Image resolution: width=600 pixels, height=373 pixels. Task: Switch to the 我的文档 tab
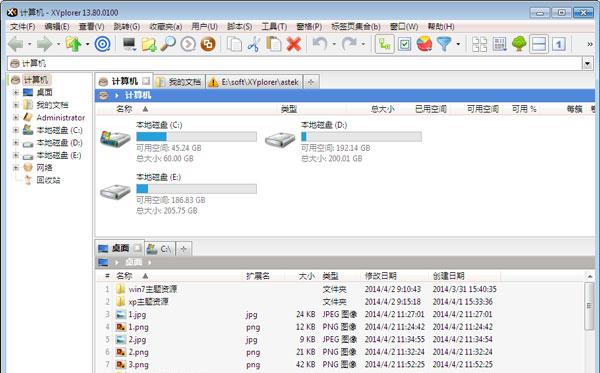point(179,81)
